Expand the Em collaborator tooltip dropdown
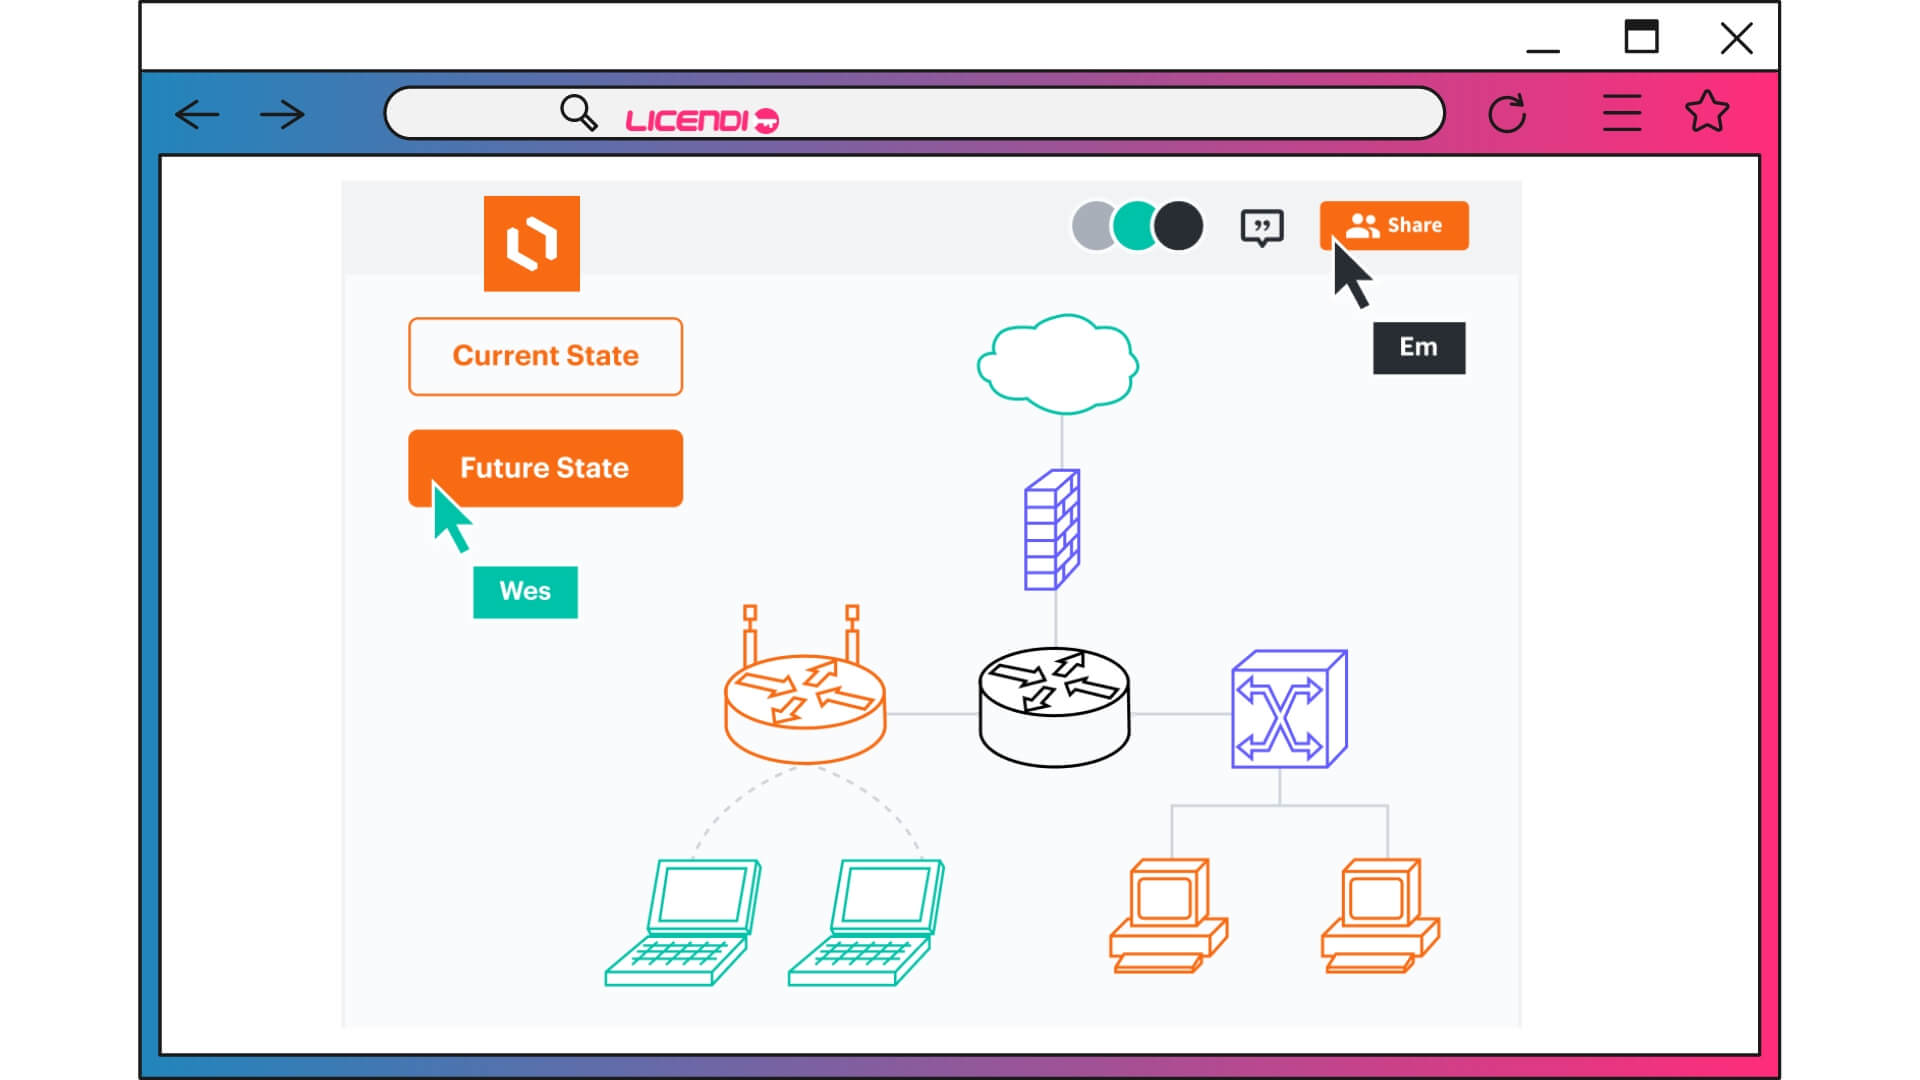Viewport: 1920px width, 1080px height. [1418, 347]
